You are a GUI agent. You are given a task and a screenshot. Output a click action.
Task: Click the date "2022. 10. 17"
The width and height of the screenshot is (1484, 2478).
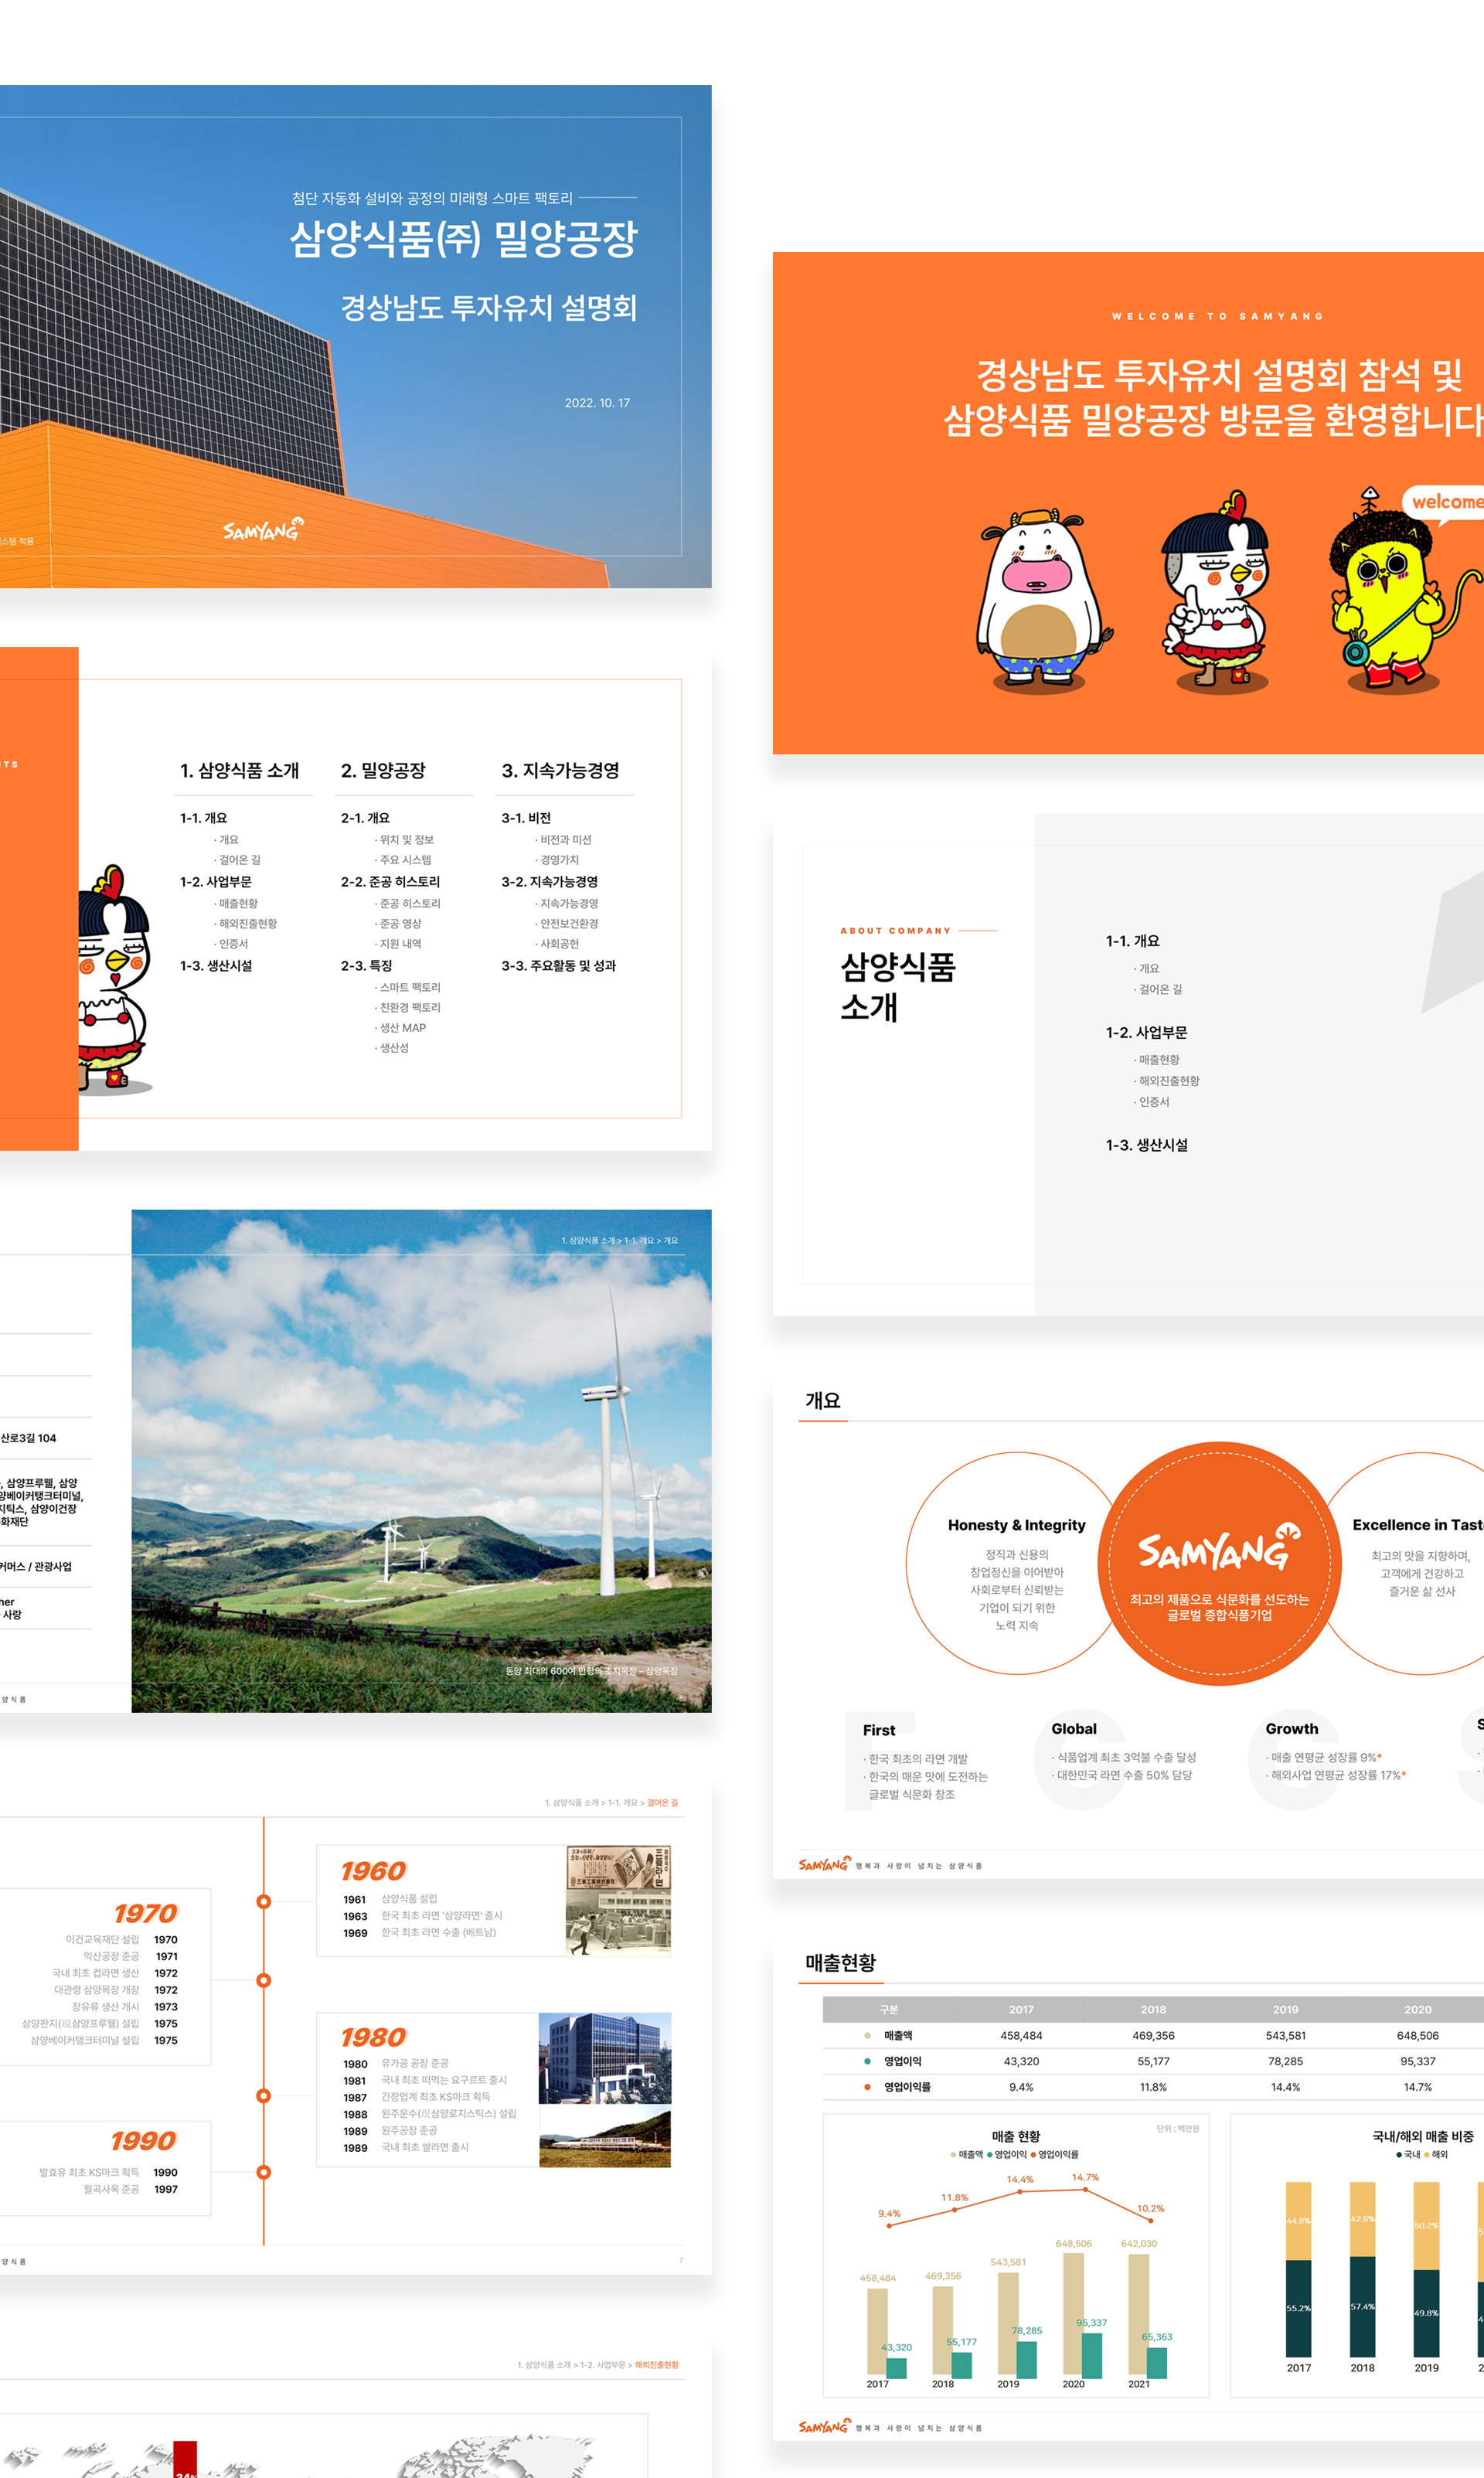click(x=597, y=403)
